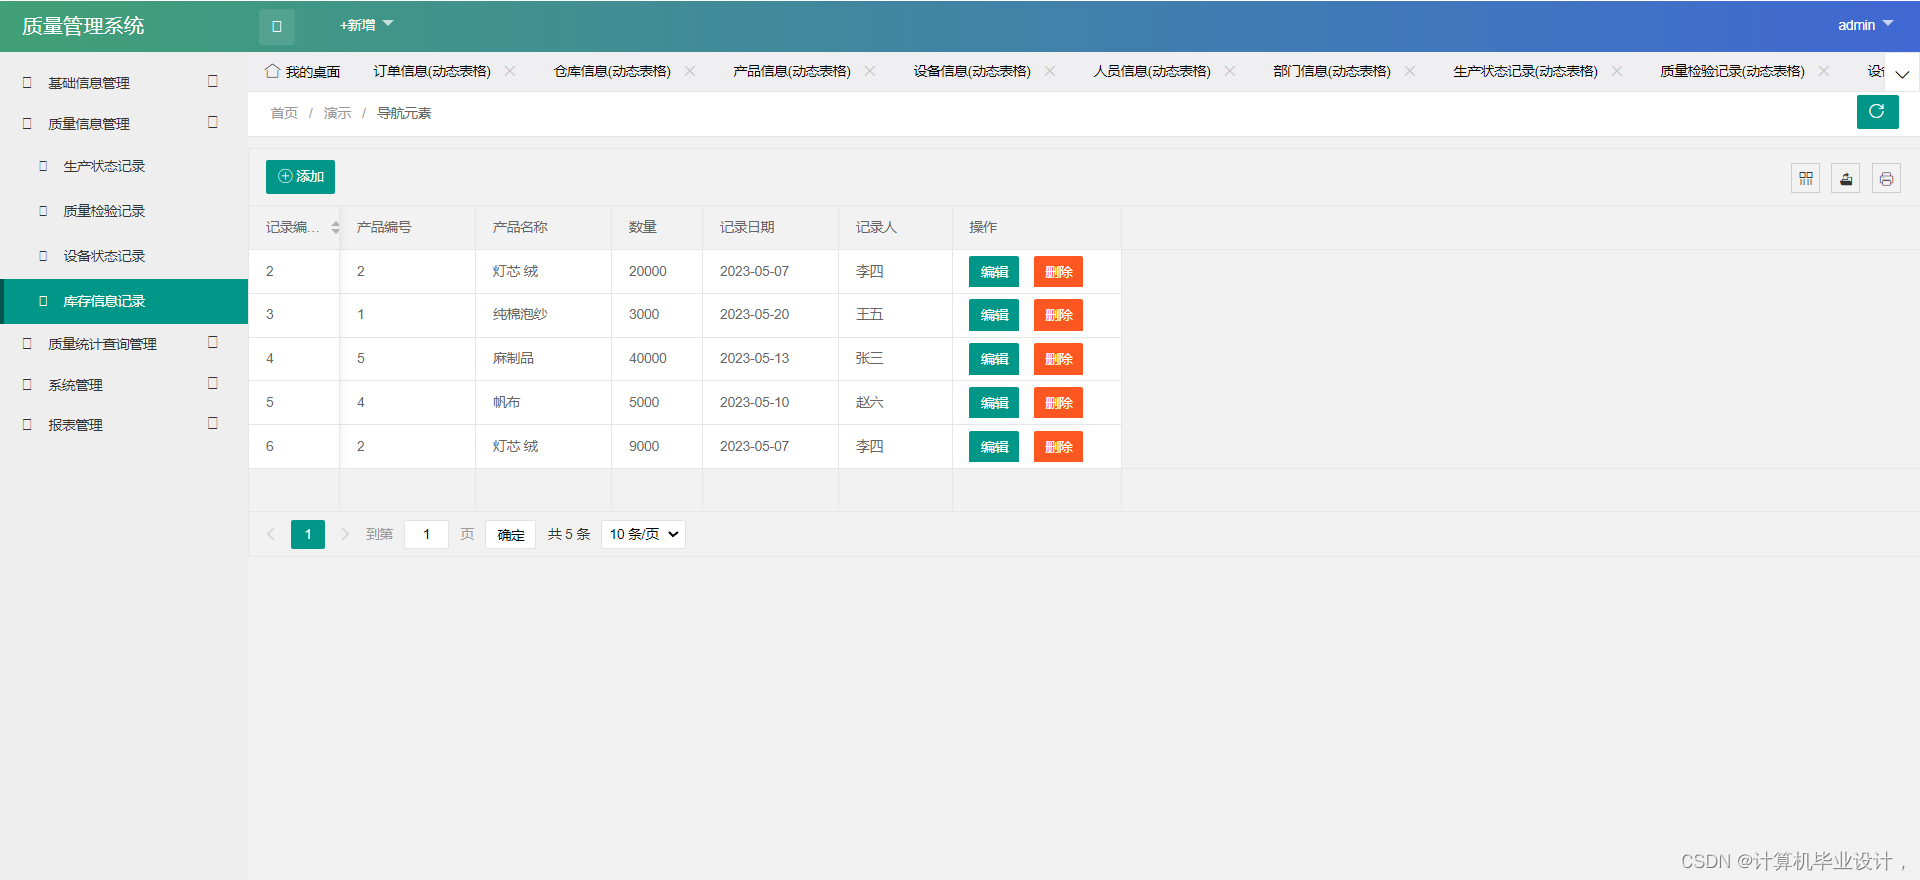1920x880 pixels.
Task: Open 设备状态记录 in sidebar
Action: click(x=124, y=256)
